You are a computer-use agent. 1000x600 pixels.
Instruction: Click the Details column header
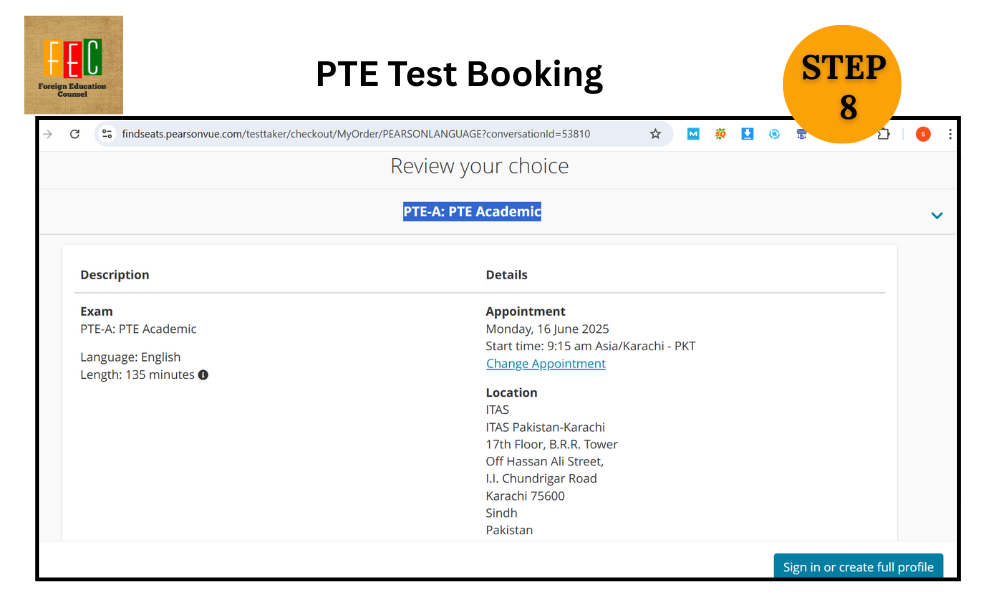[x=506, y=275]
